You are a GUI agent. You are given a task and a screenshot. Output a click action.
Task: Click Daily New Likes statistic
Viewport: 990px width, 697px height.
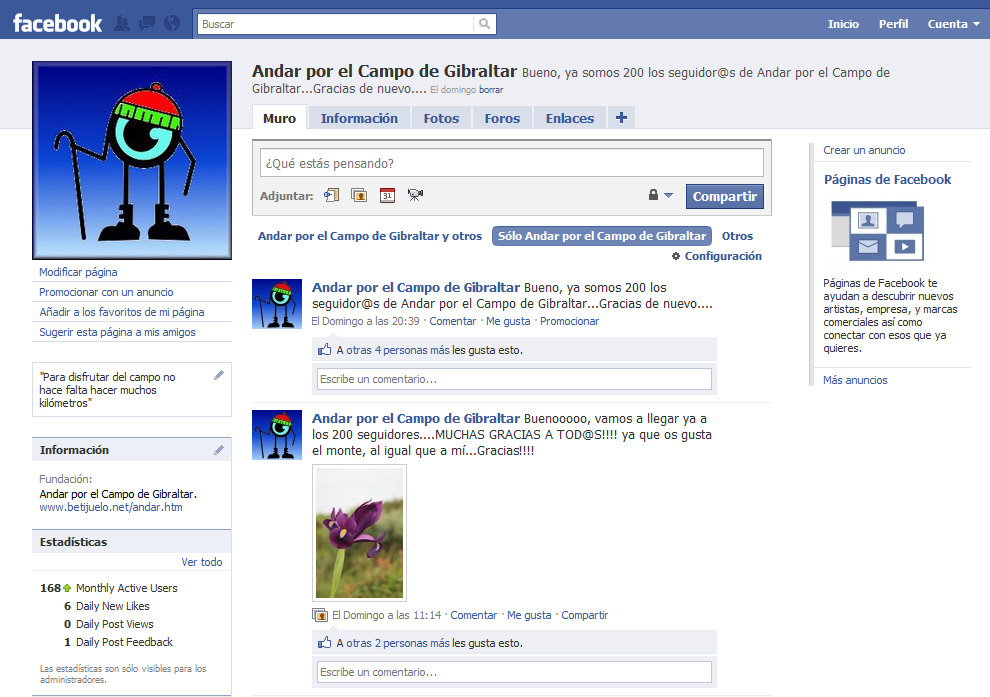(x=107, y=606)
